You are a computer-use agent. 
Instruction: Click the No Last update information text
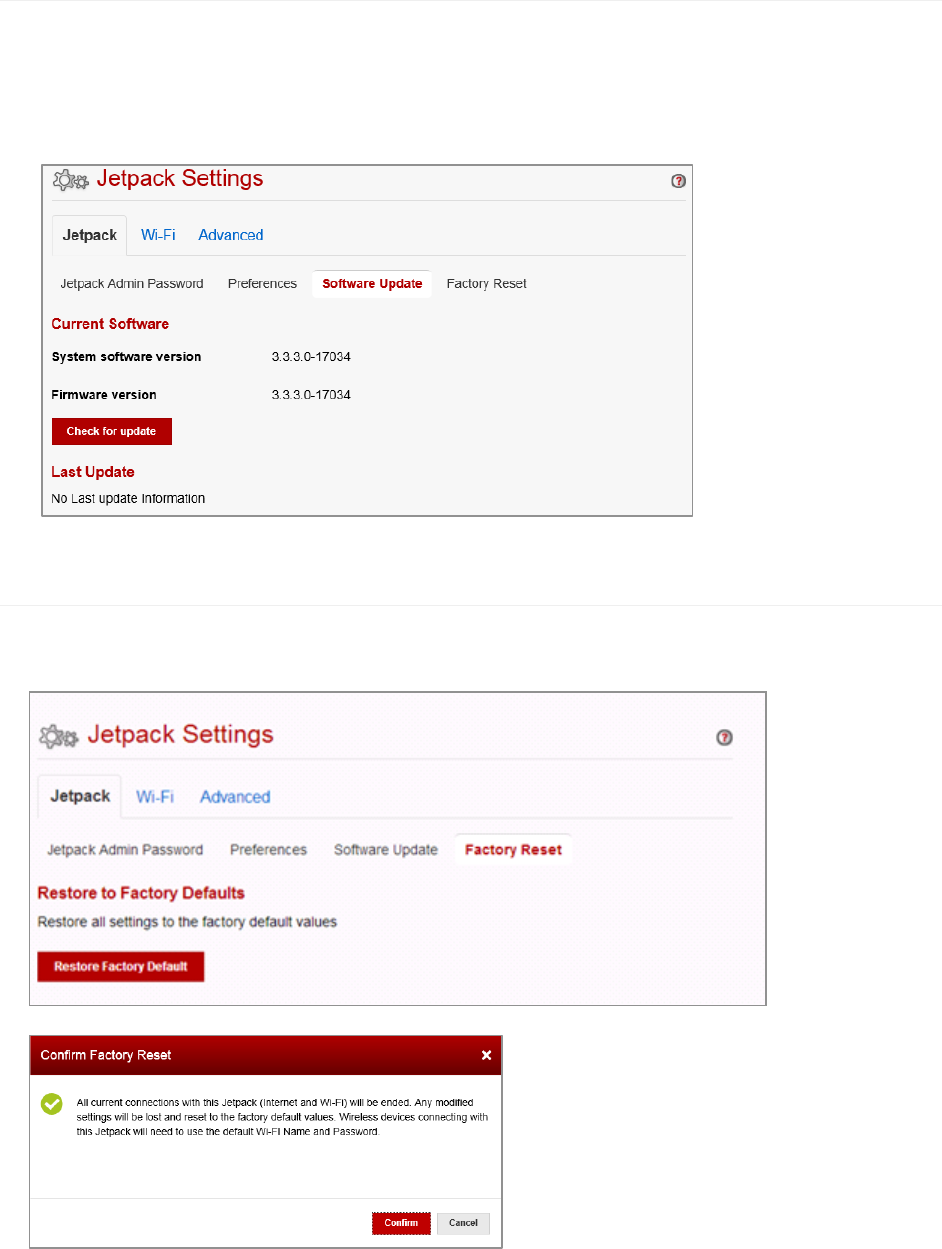click(128, 498)
